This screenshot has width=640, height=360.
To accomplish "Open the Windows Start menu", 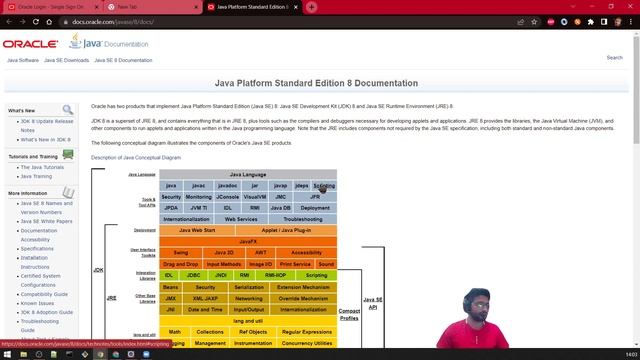I will (x=7, y=354).
